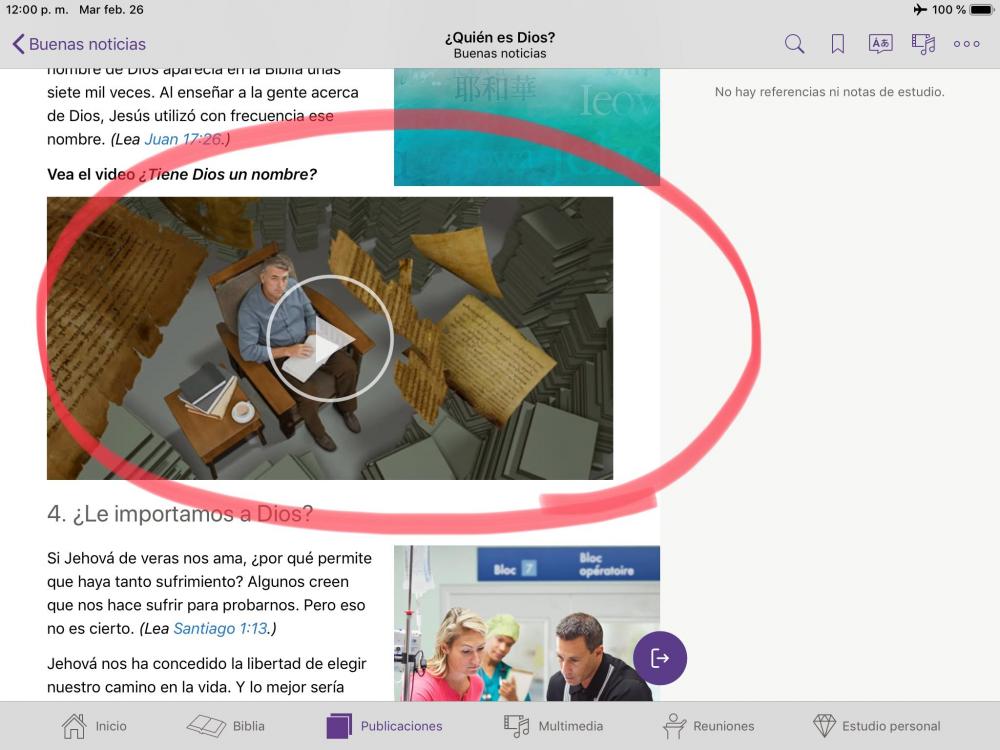Go back to Buenas noticias

(x=79, y=44)
